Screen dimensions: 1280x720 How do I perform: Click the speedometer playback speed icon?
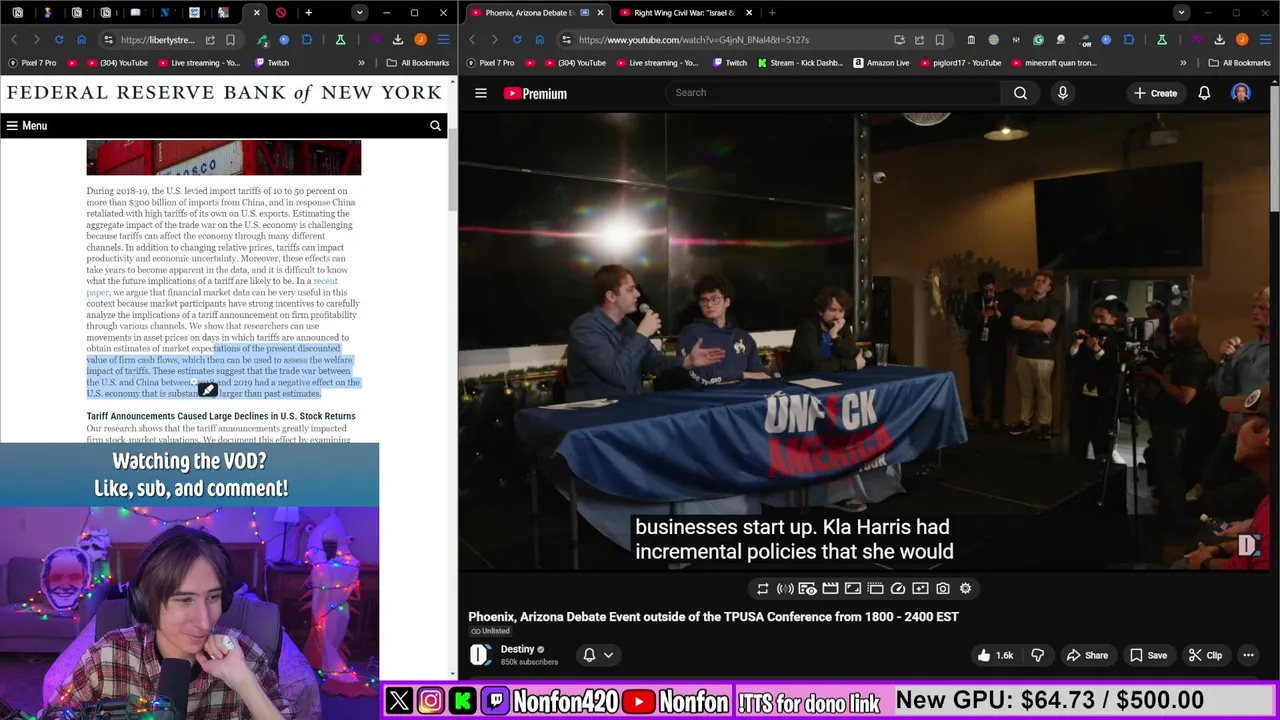(x=897, y=589)
